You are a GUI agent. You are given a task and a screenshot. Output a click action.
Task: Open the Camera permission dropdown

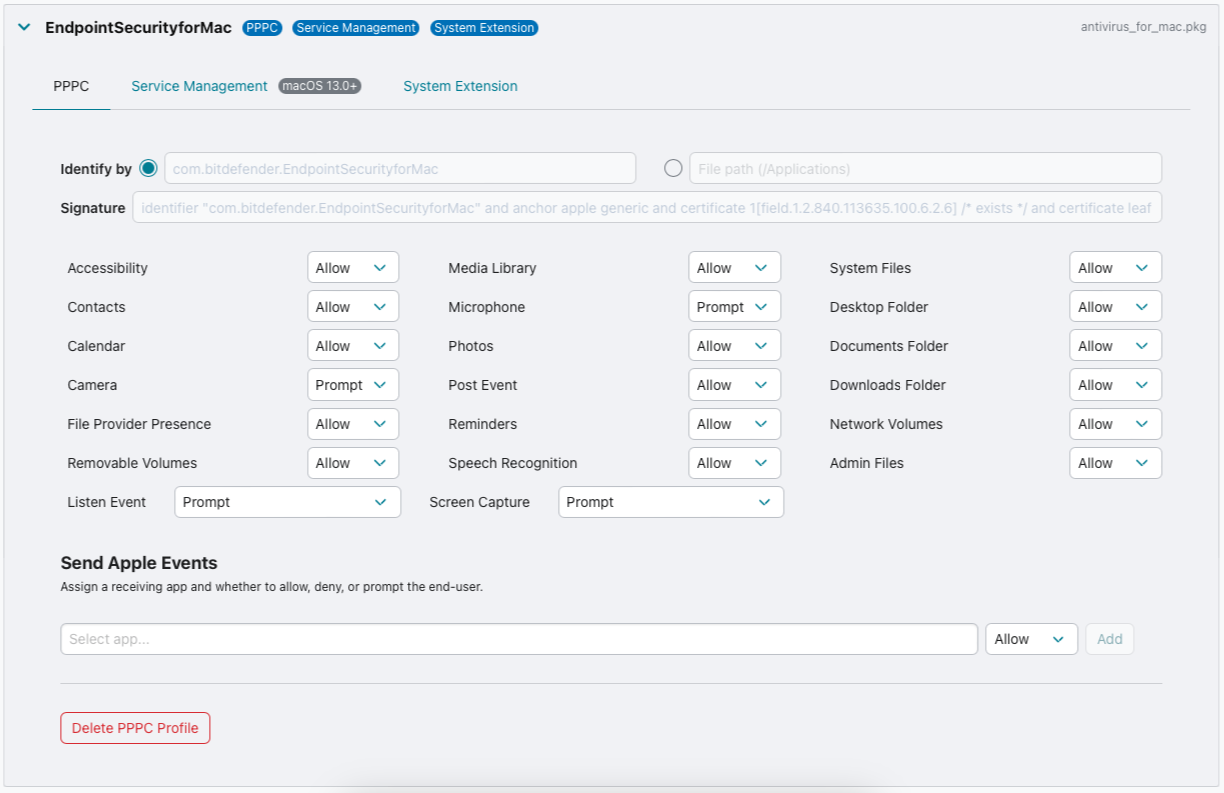[353, 385]
